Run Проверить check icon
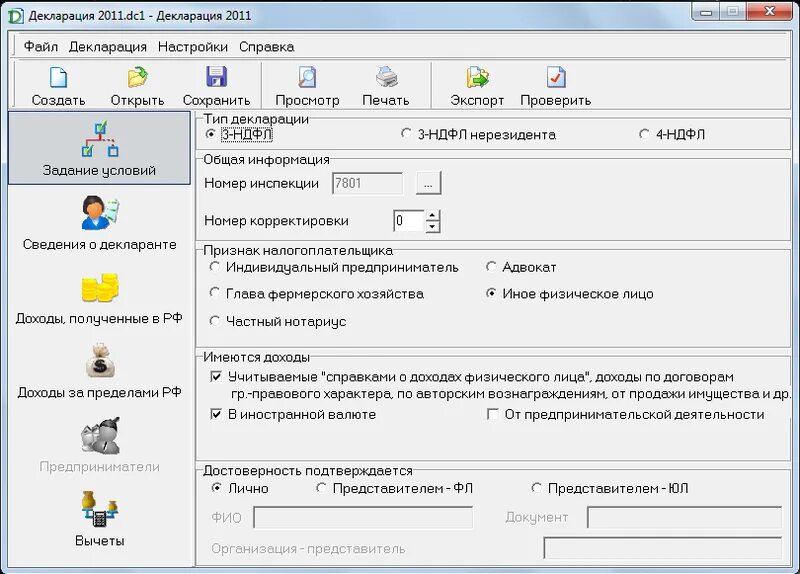Viewport: 800px width, 574px height. point(556,78)
